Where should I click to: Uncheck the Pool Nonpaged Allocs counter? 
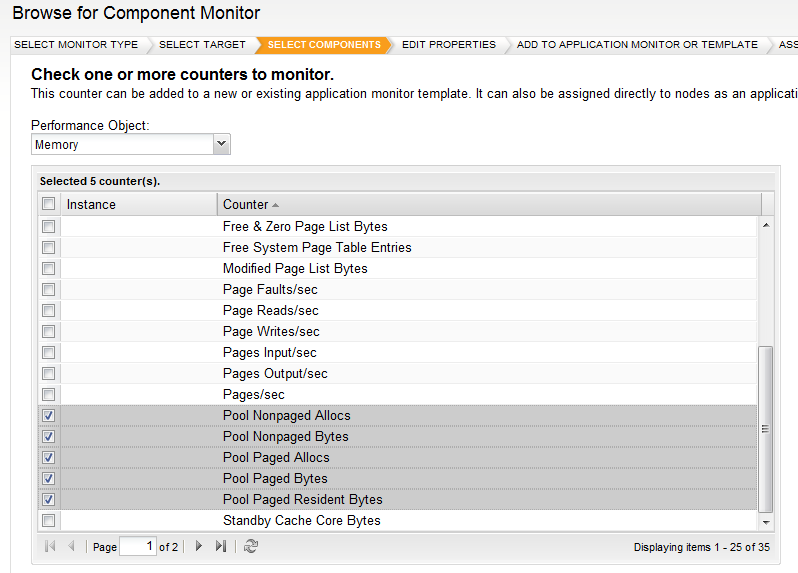pos(48,416)
